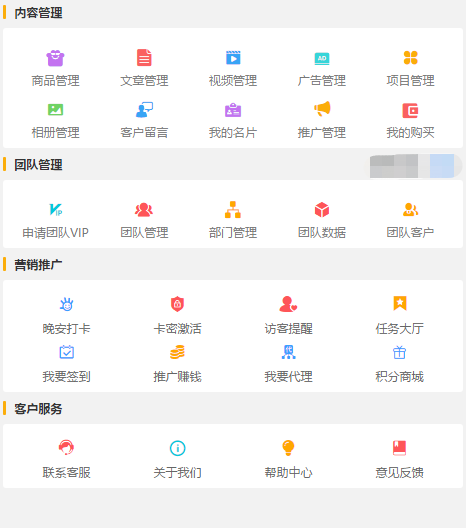
Task: Click the 关于我们 text
Action: (177, 473)
